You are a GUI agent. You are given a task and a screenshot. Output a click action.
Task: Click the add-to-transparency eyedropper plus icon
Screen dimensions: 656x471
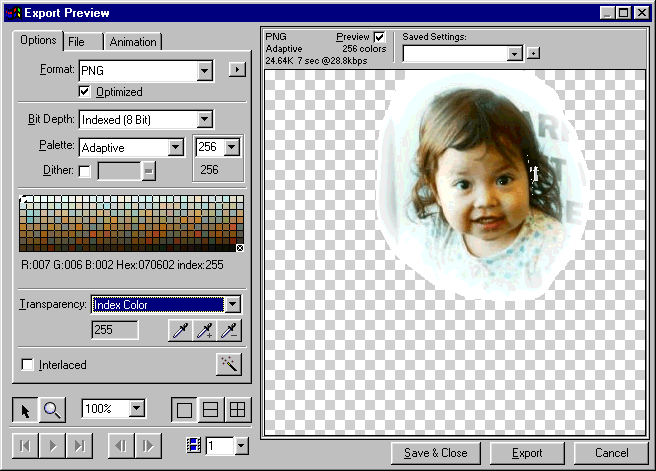coord(205,332)
